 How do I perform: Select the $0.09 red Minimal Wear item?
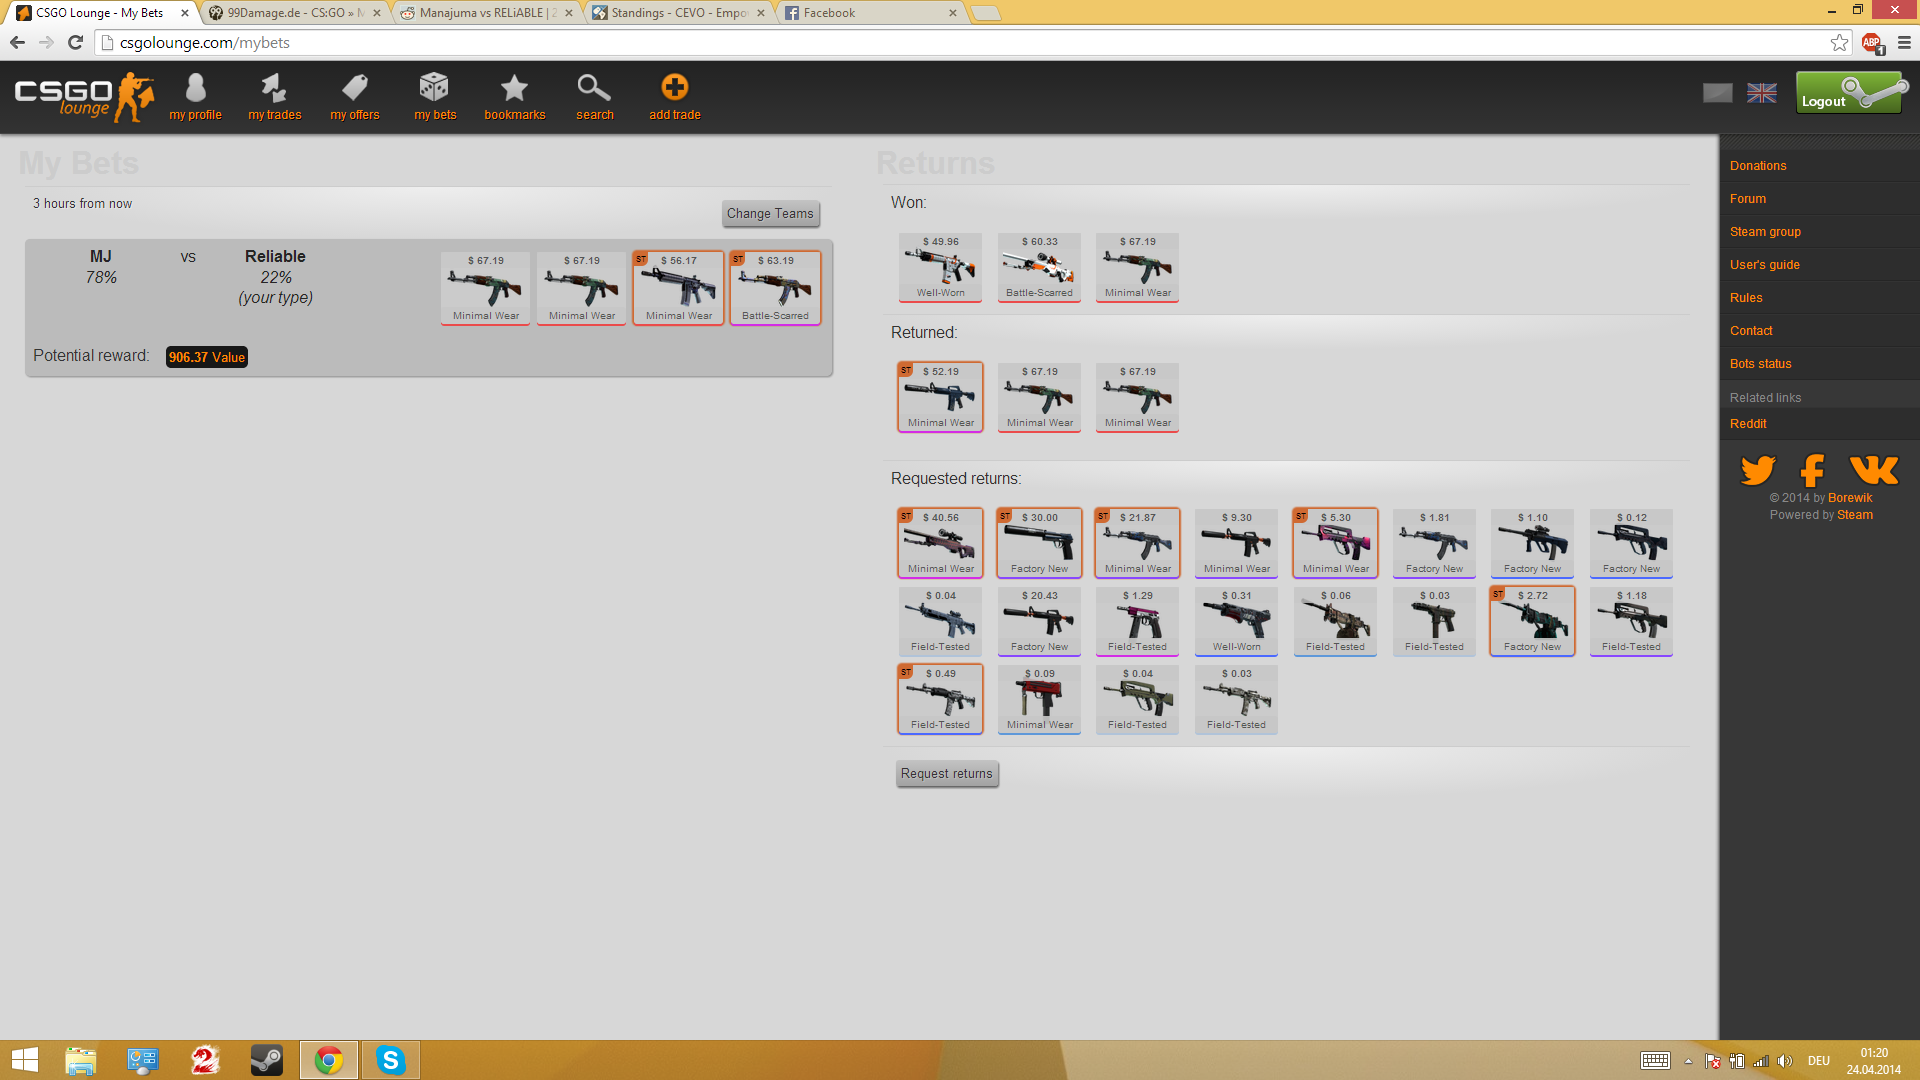1039,699
